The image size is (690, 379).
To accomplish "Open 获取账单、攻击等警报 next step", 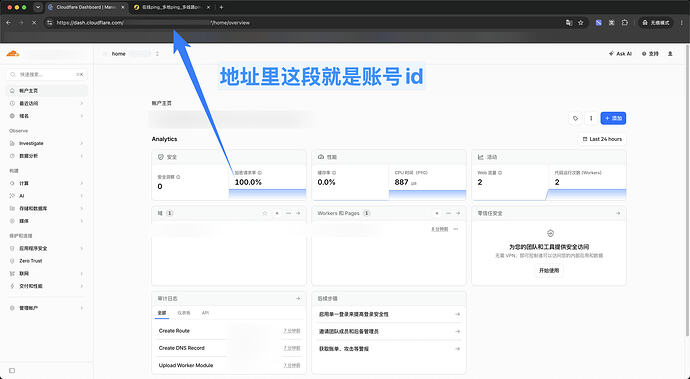I will point(389,349).
